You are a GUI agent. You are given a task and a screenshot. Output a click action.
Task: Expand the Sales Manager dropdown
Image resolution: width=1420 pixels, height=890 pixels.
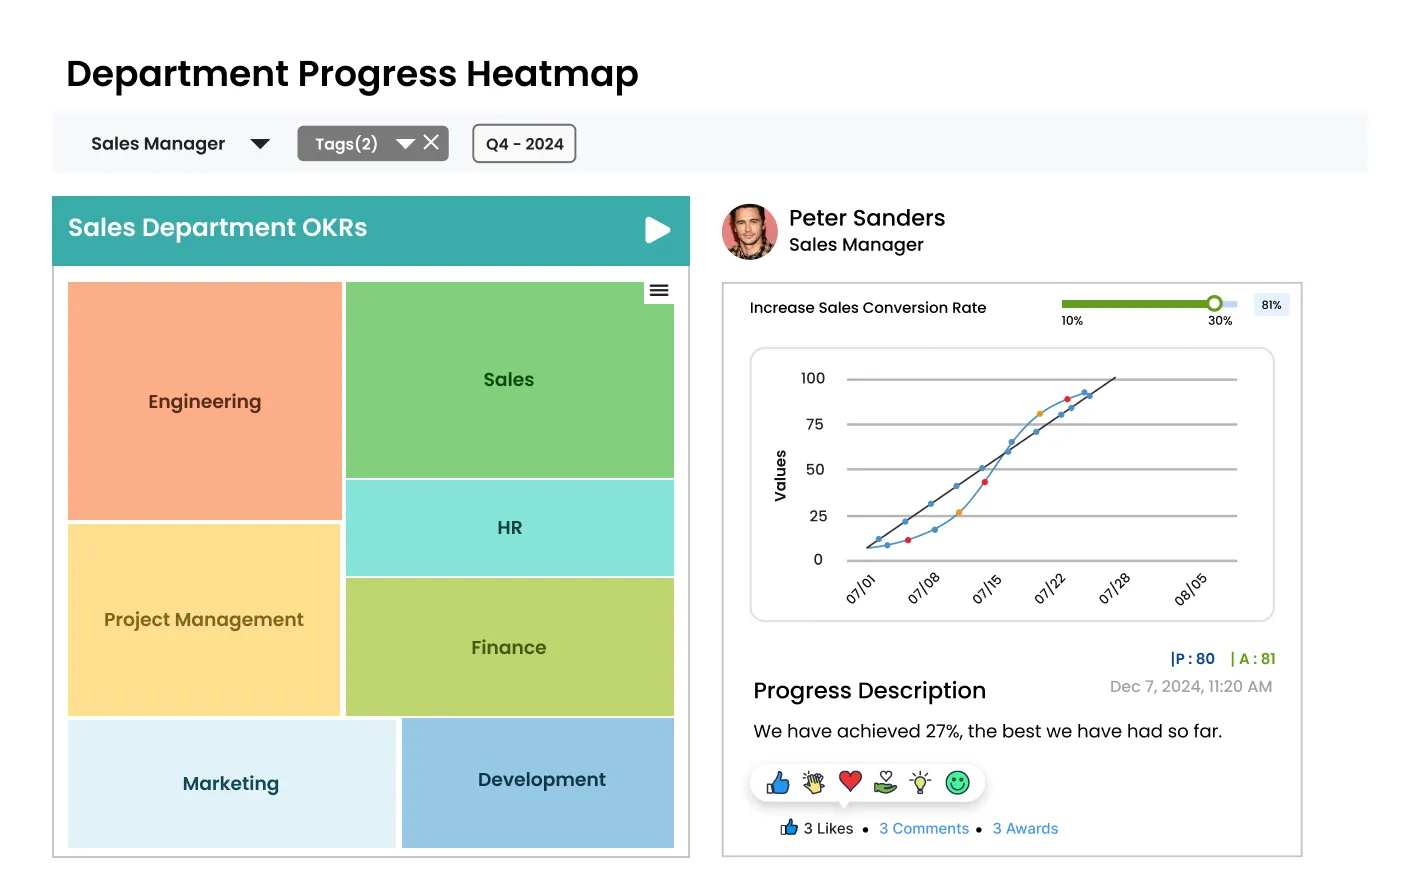pyautogui.click(x=260, y=144)
